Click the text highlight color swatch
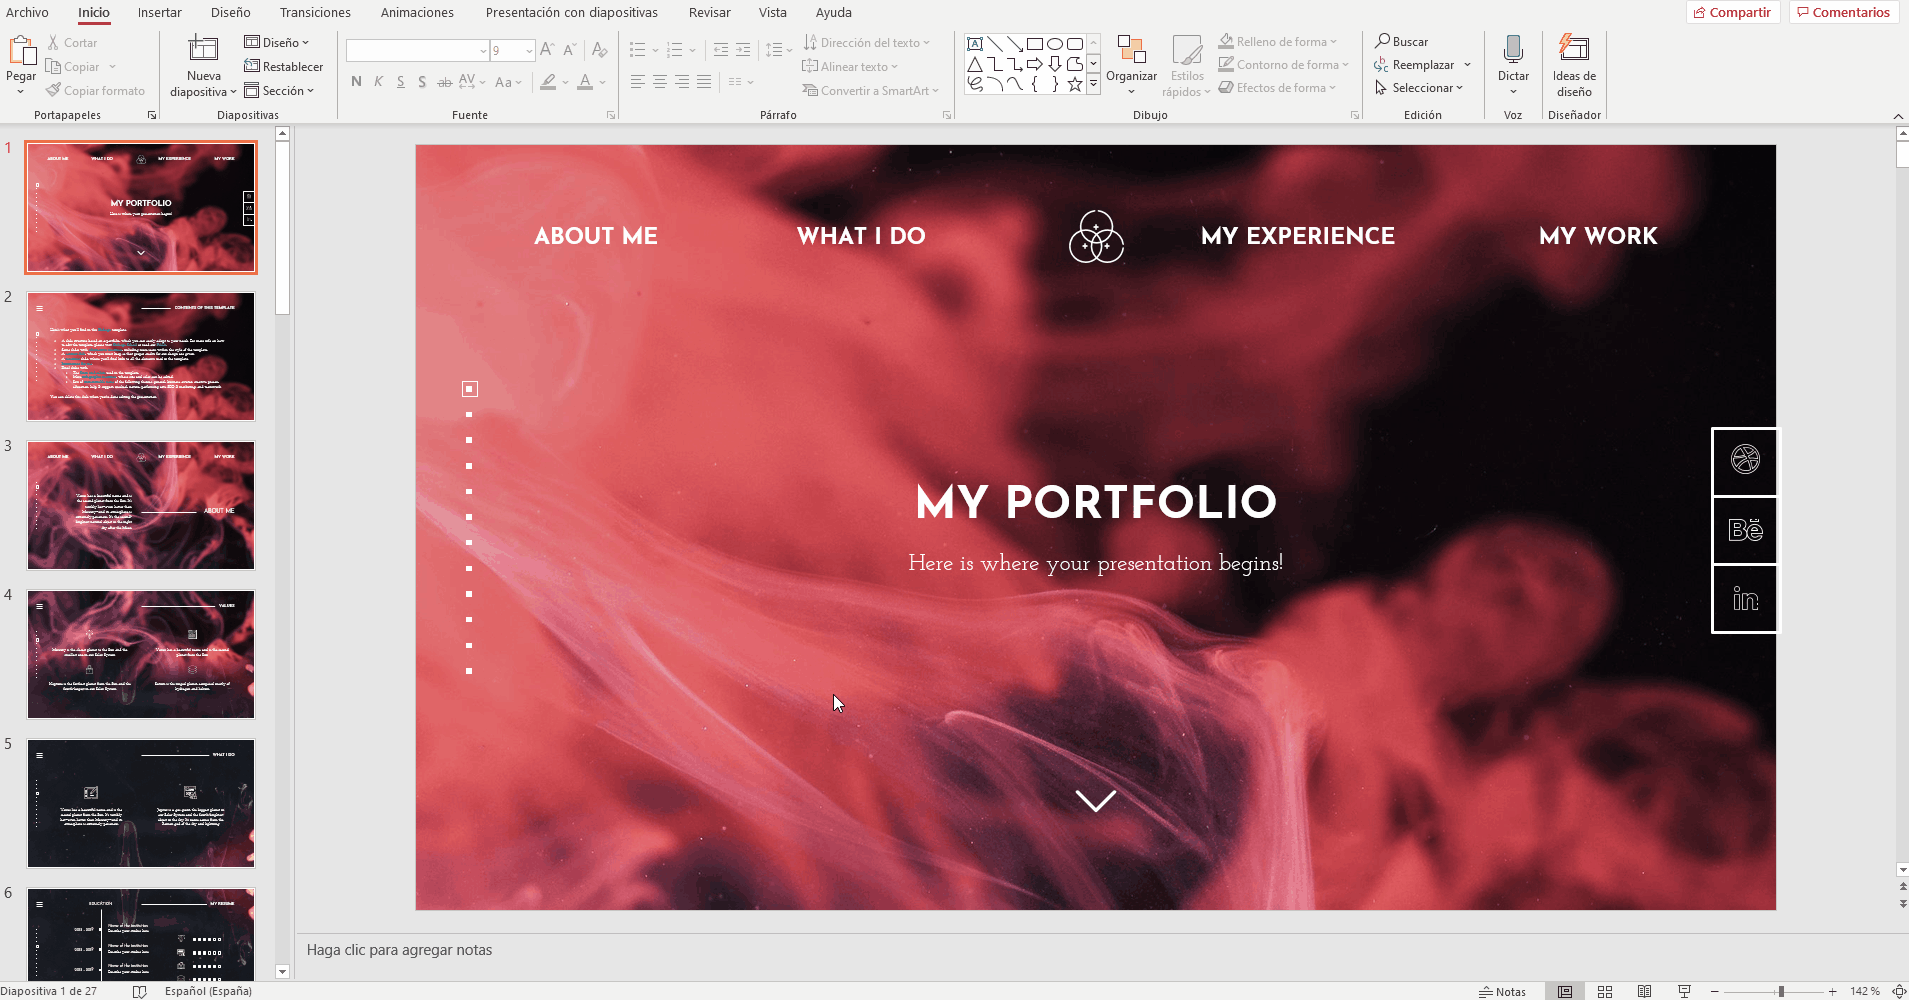The image size is (1909, 1000). [548, 82]
